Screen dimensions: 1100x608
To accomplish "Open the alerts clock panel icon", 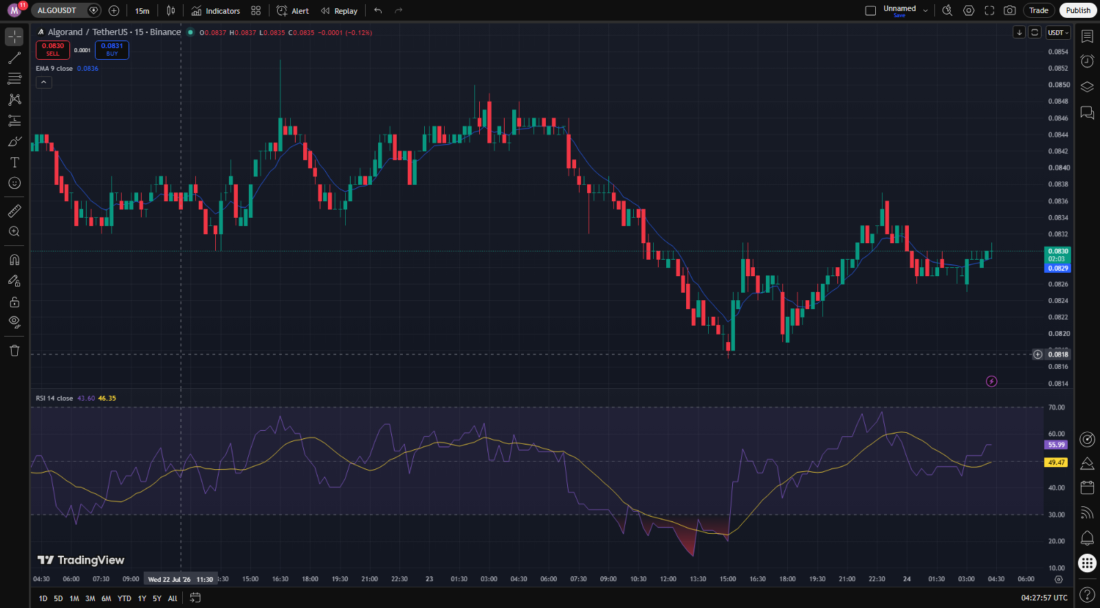I will 1087,62.
